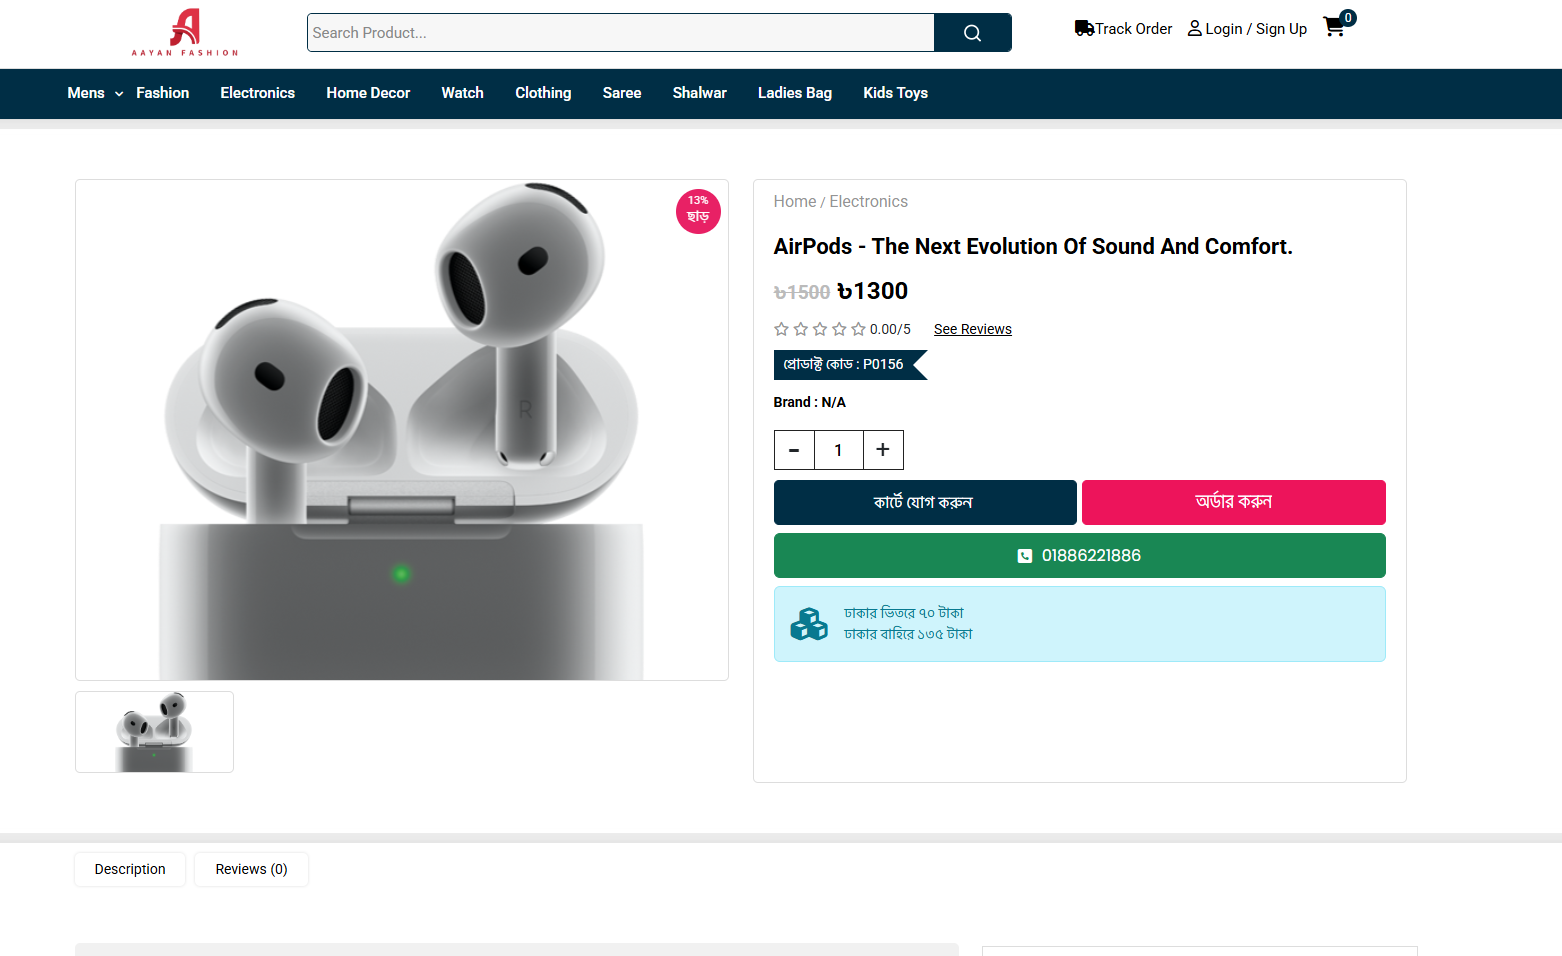Click the inside Dhaka 70 taka text
The height and width of the screenshot is (956, 1562).
pos(904,613)
